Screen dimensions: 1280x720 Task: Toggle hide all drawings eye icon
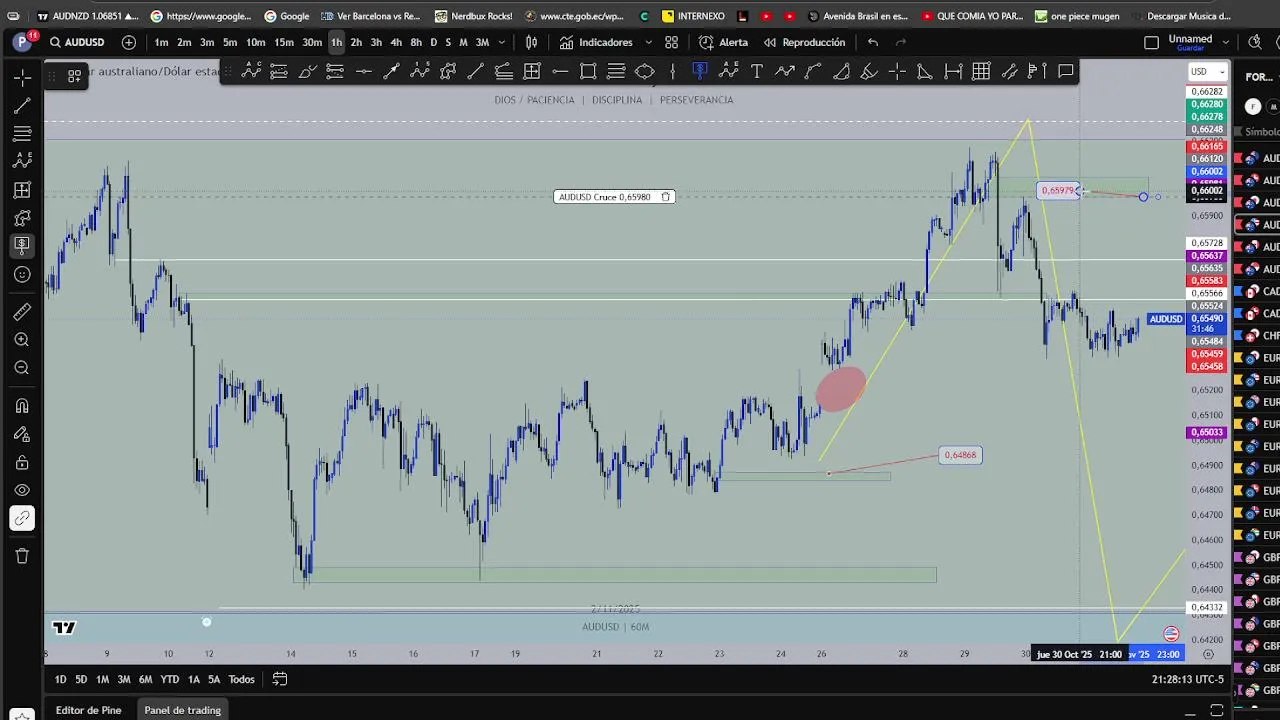(x=22, y=490)
